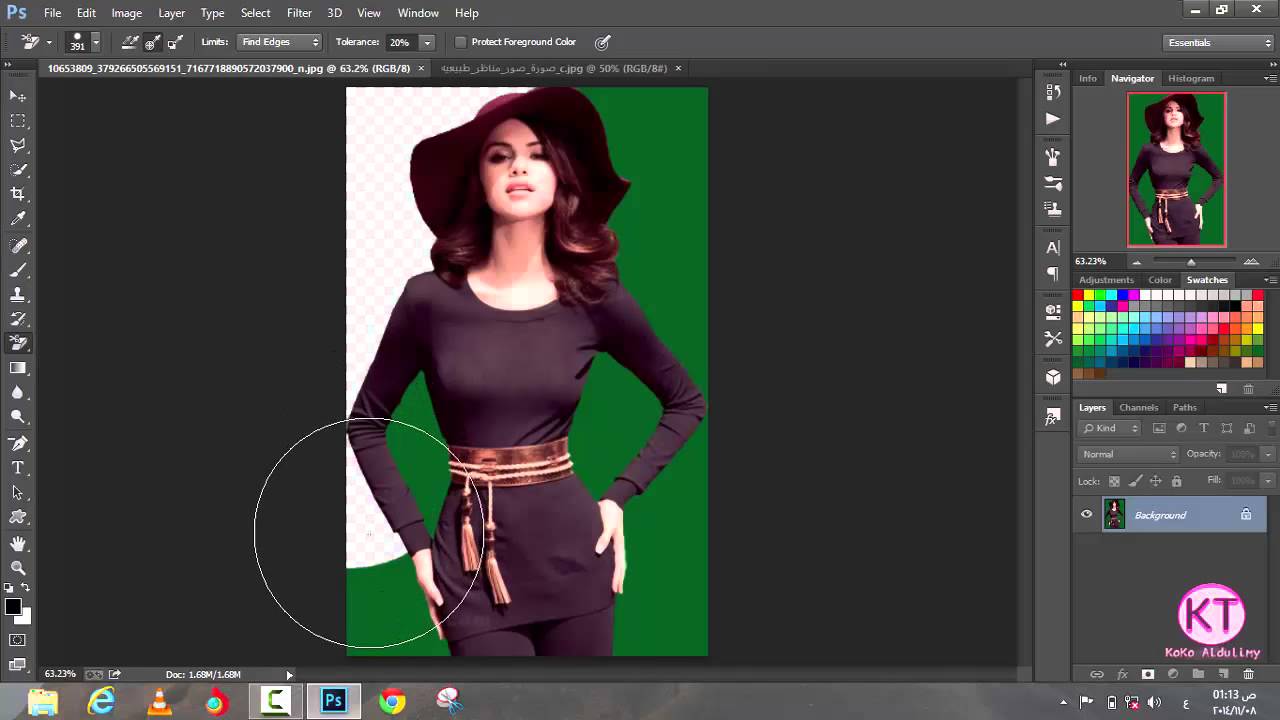
Task: Toggle sampling: once option
Action: click(x=152, y=42)
